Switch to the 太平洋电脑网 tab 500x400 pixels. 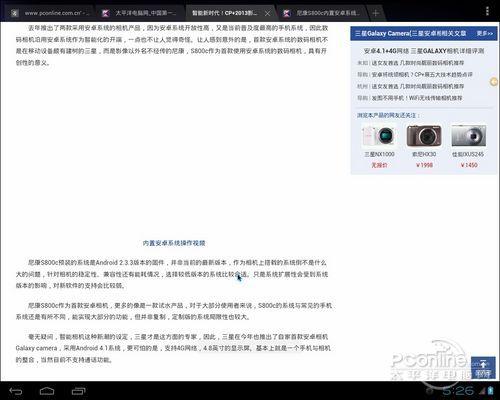pos(140,13)
